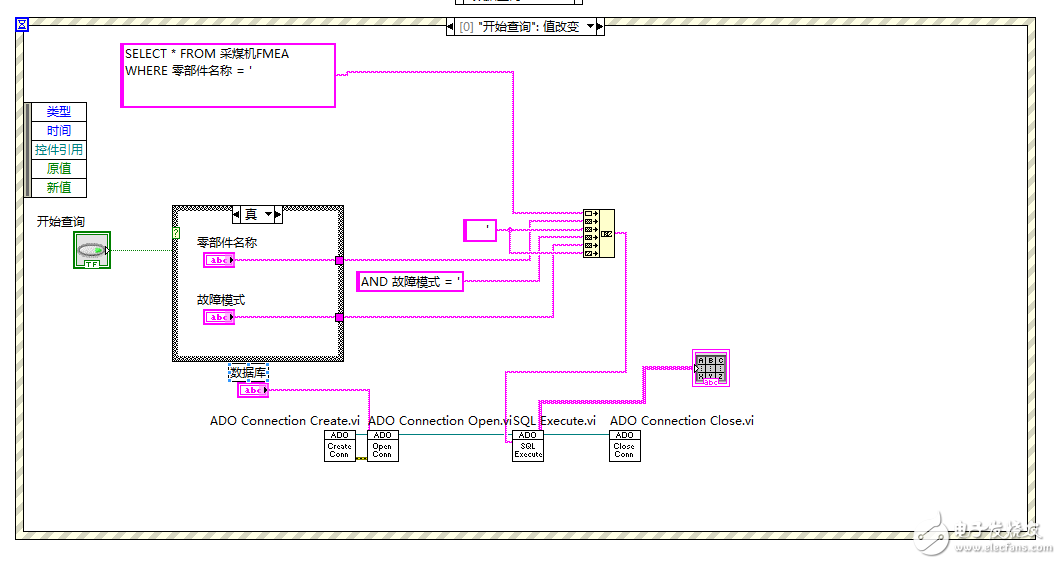Click the ADO Connection Close.vi label
Image resolution: width=1061 pixels, height=564 pixels.
click(x=682, y=421)
